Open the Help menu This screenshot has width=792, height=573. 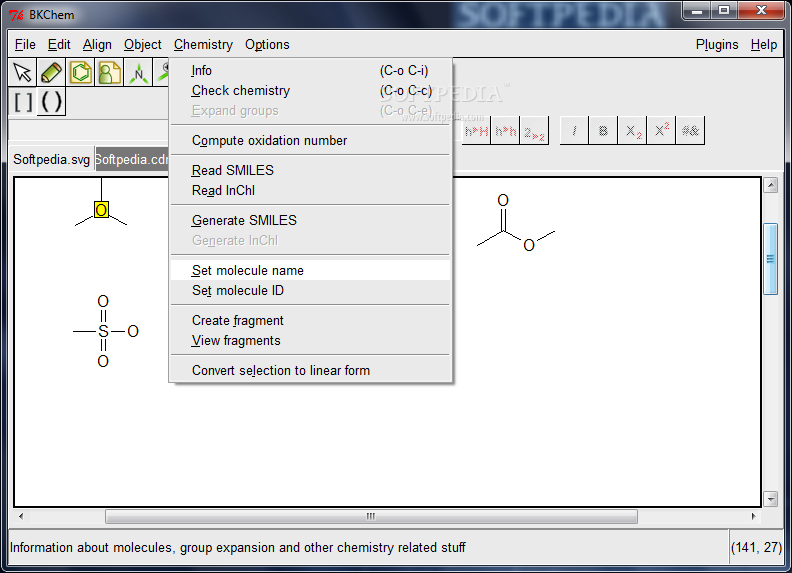tap(763, 44)
